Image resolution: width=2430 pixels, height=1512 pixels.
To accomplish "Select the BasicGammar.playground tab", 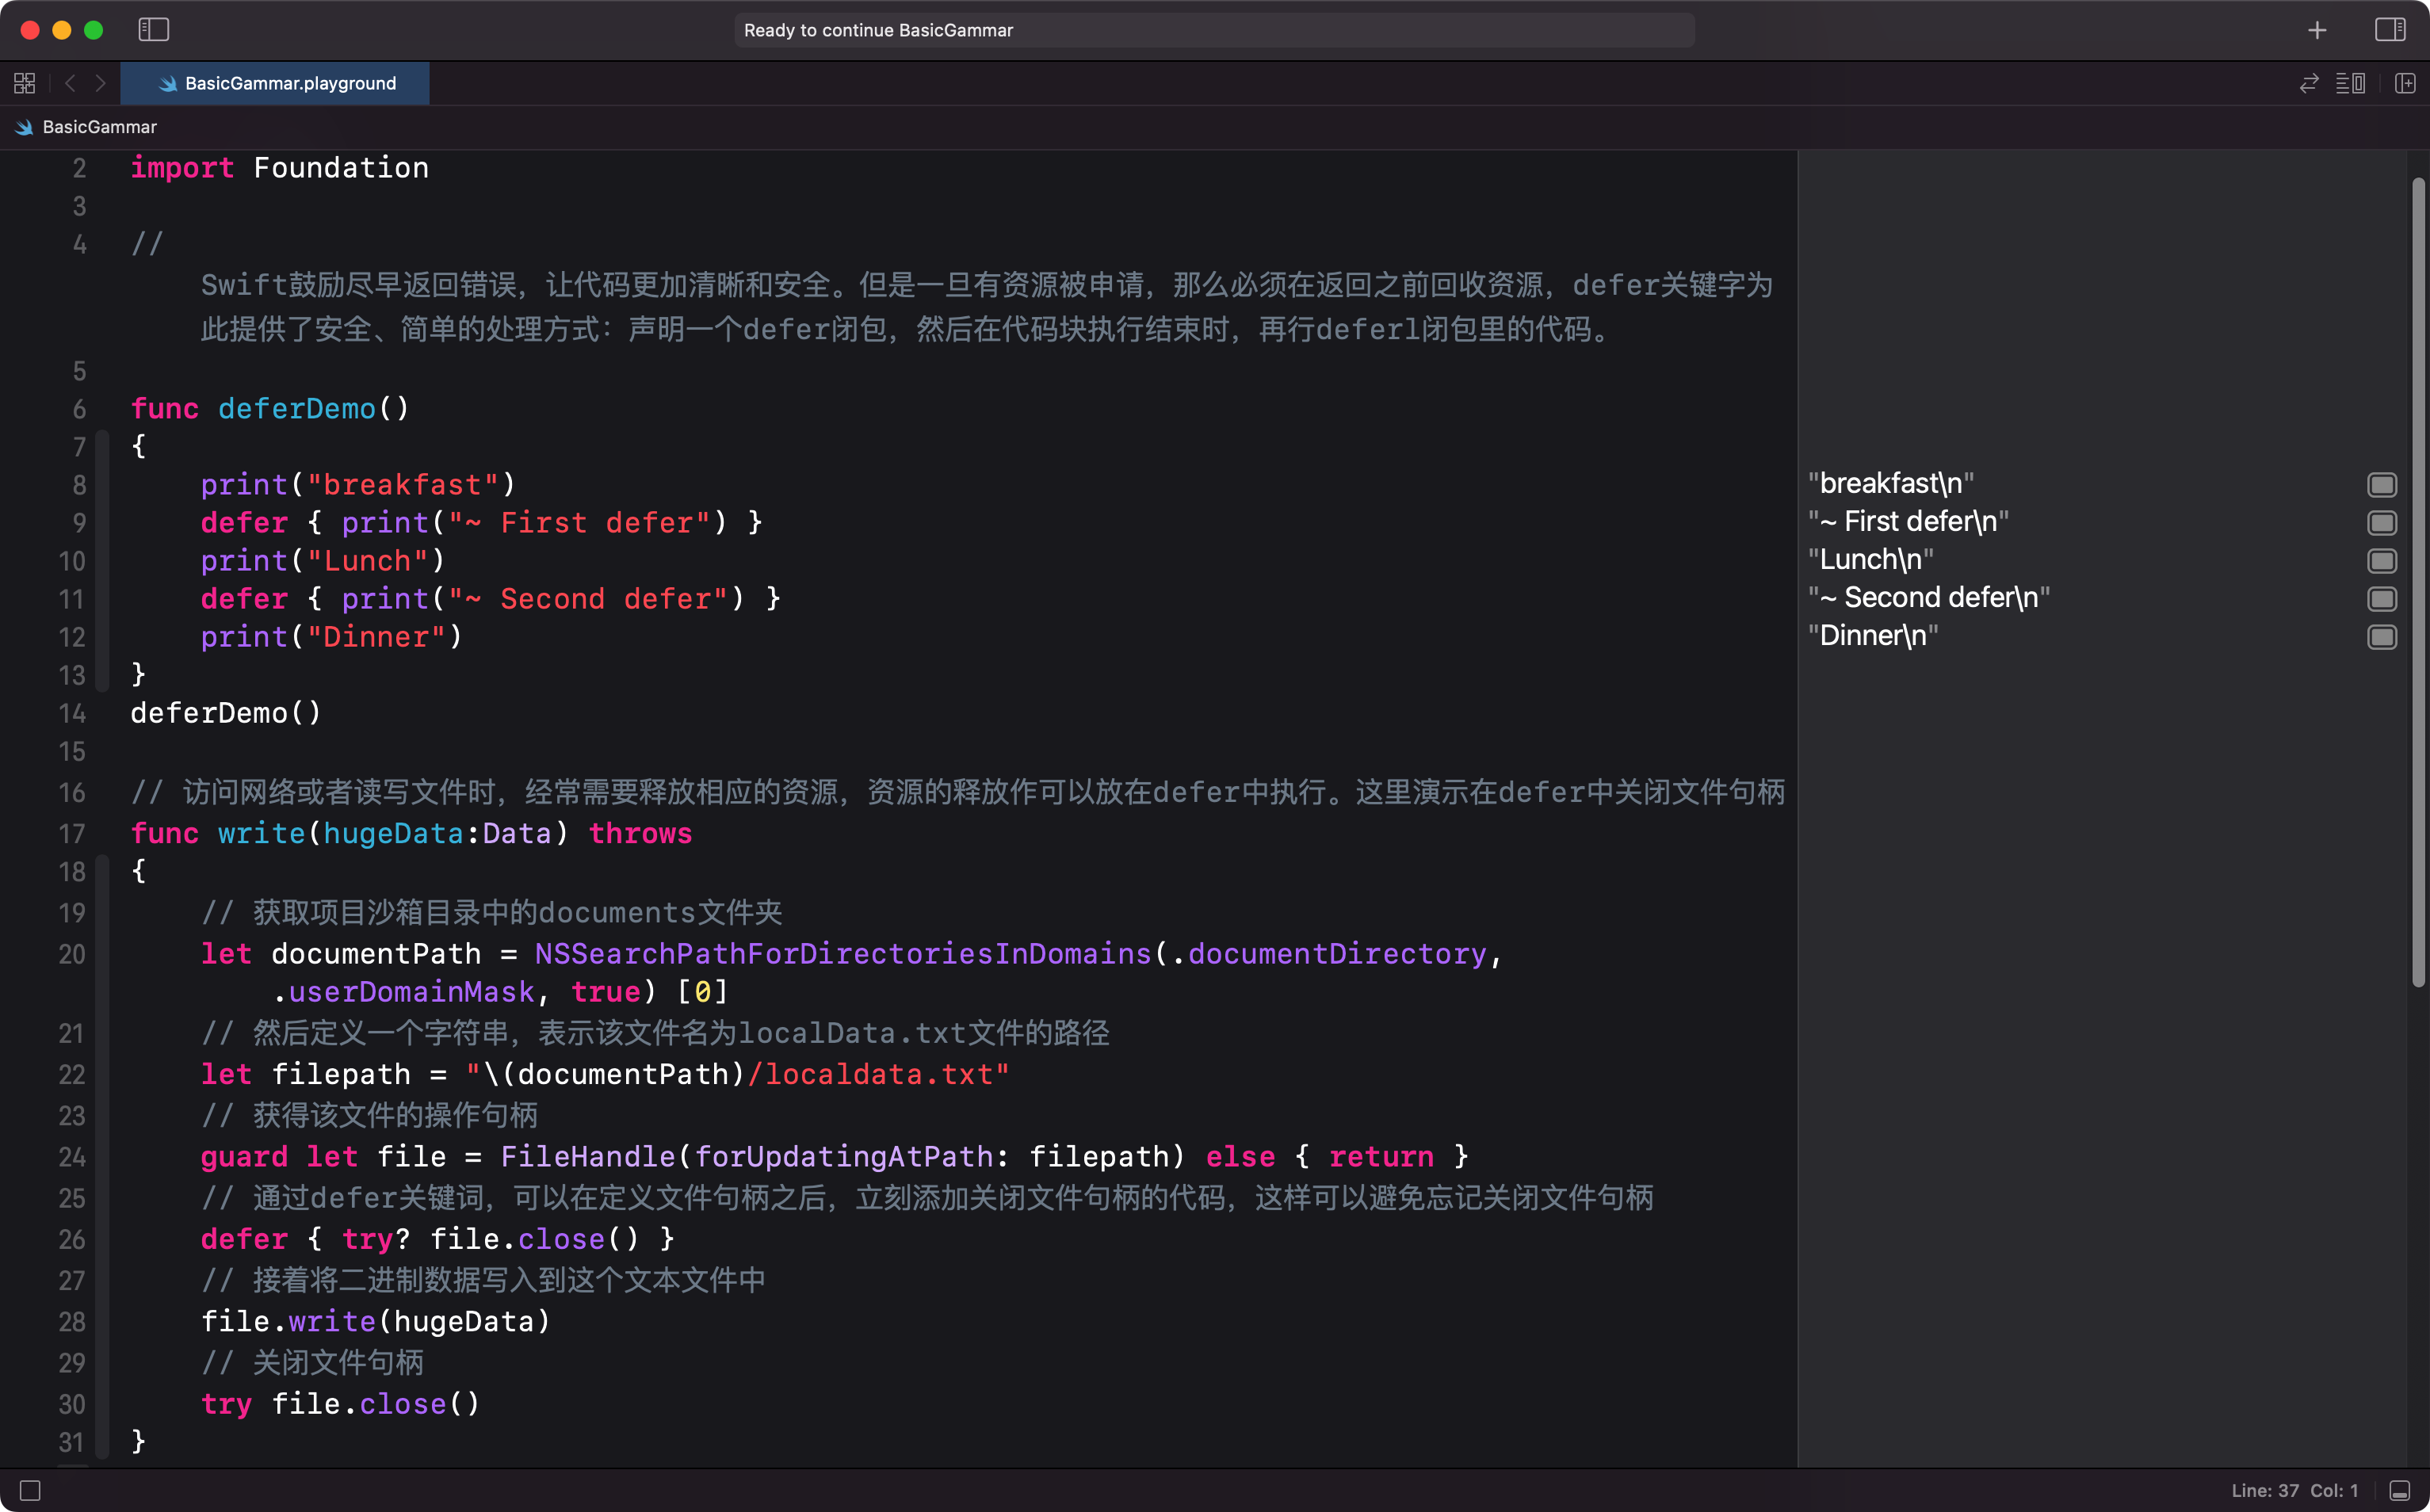I will pos(275,83).
